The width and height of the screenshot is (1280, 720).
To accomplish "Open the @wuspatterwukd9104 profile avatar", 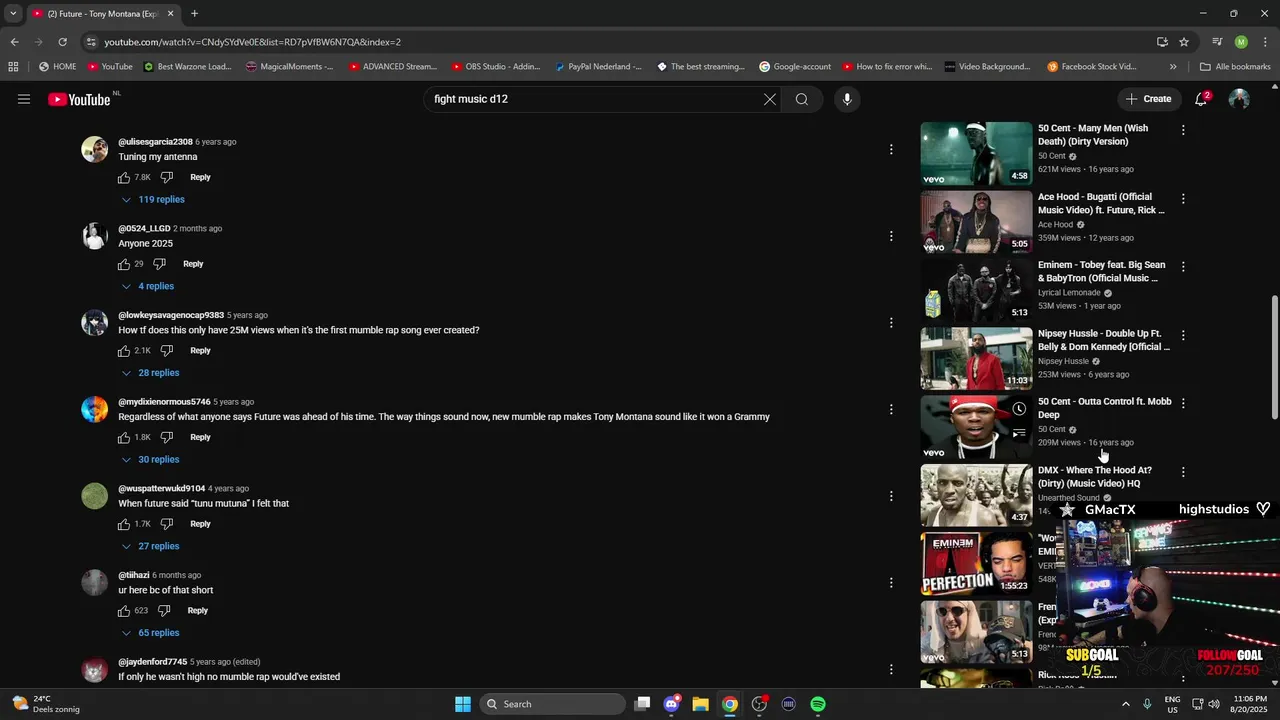I will 94,496.
